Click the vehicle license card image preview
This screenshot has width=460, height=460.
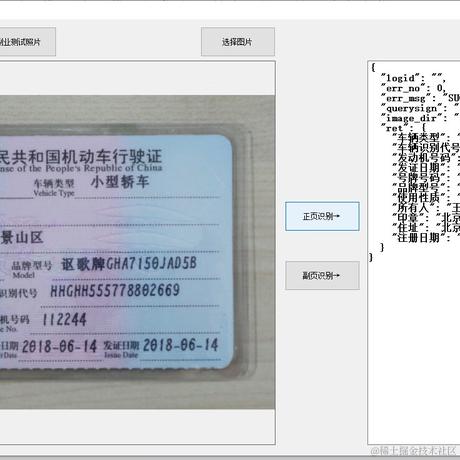click(137, 252)
